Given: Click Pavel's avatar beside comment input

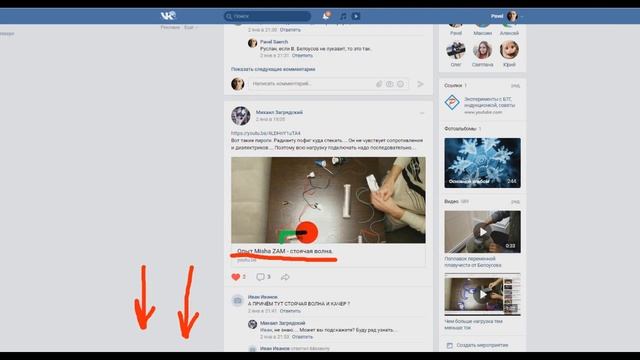Looking at the screenshot, I should 238,84.
